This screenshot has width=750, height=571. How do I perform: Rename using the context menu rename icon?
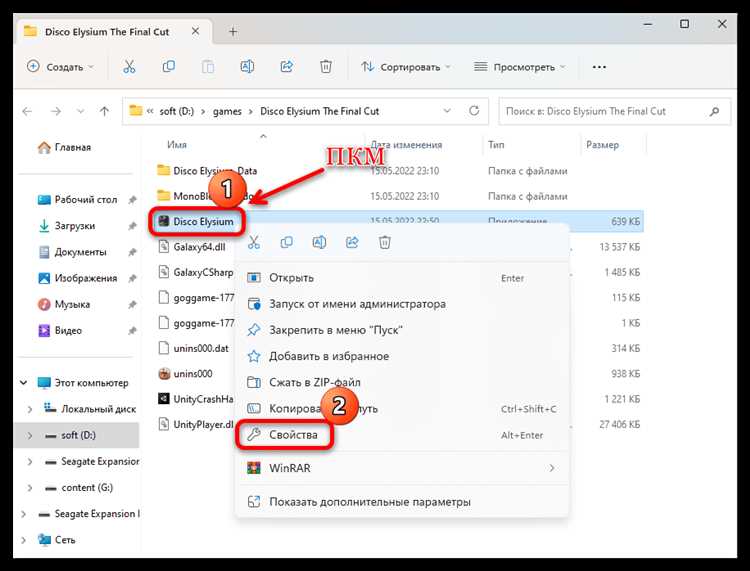[319, 242]
